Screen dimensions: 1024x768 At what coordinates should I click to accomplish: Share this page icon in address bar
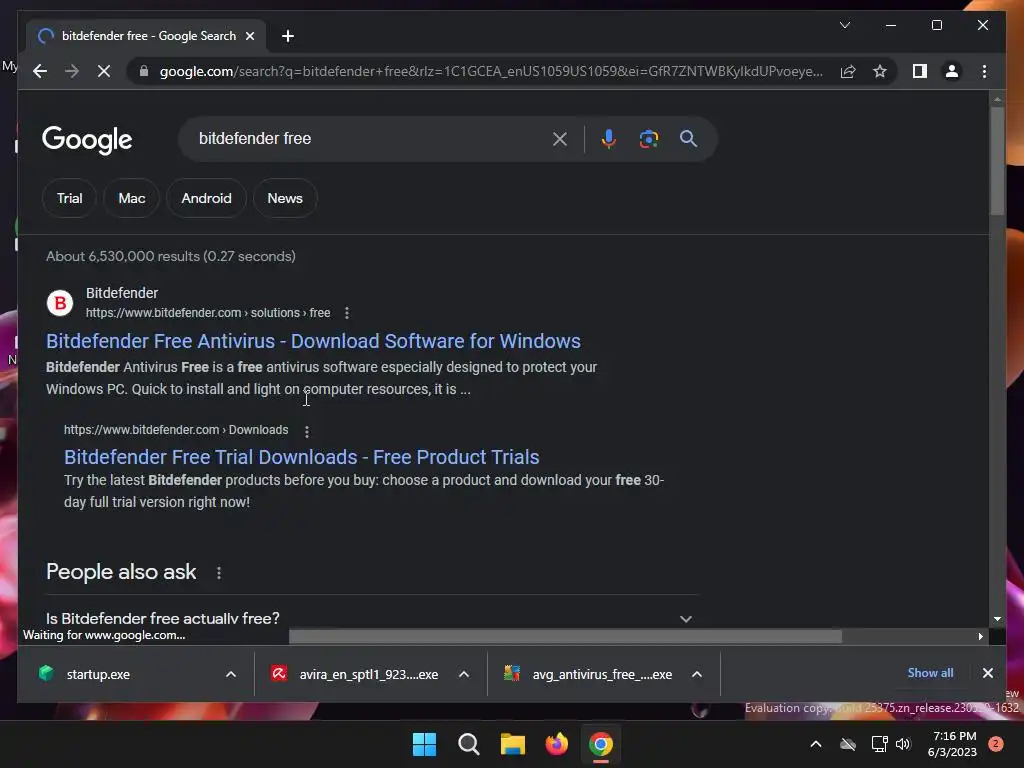pyautogui.click(x=848, y=71)
